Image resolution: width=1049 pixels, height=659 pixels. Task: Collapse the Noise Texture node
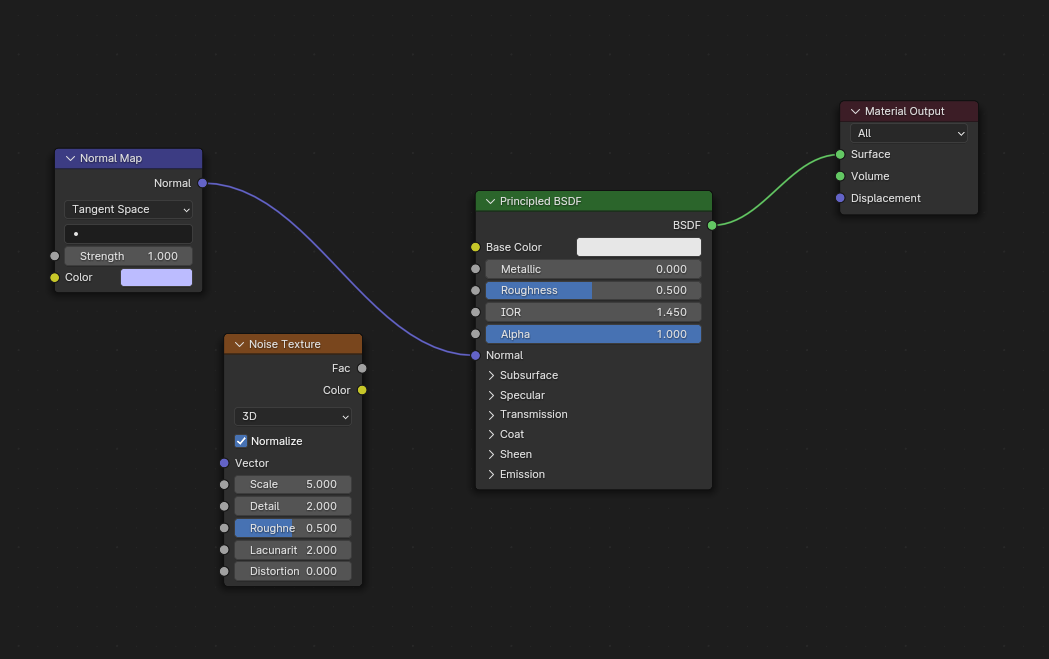tap(239, 344)
